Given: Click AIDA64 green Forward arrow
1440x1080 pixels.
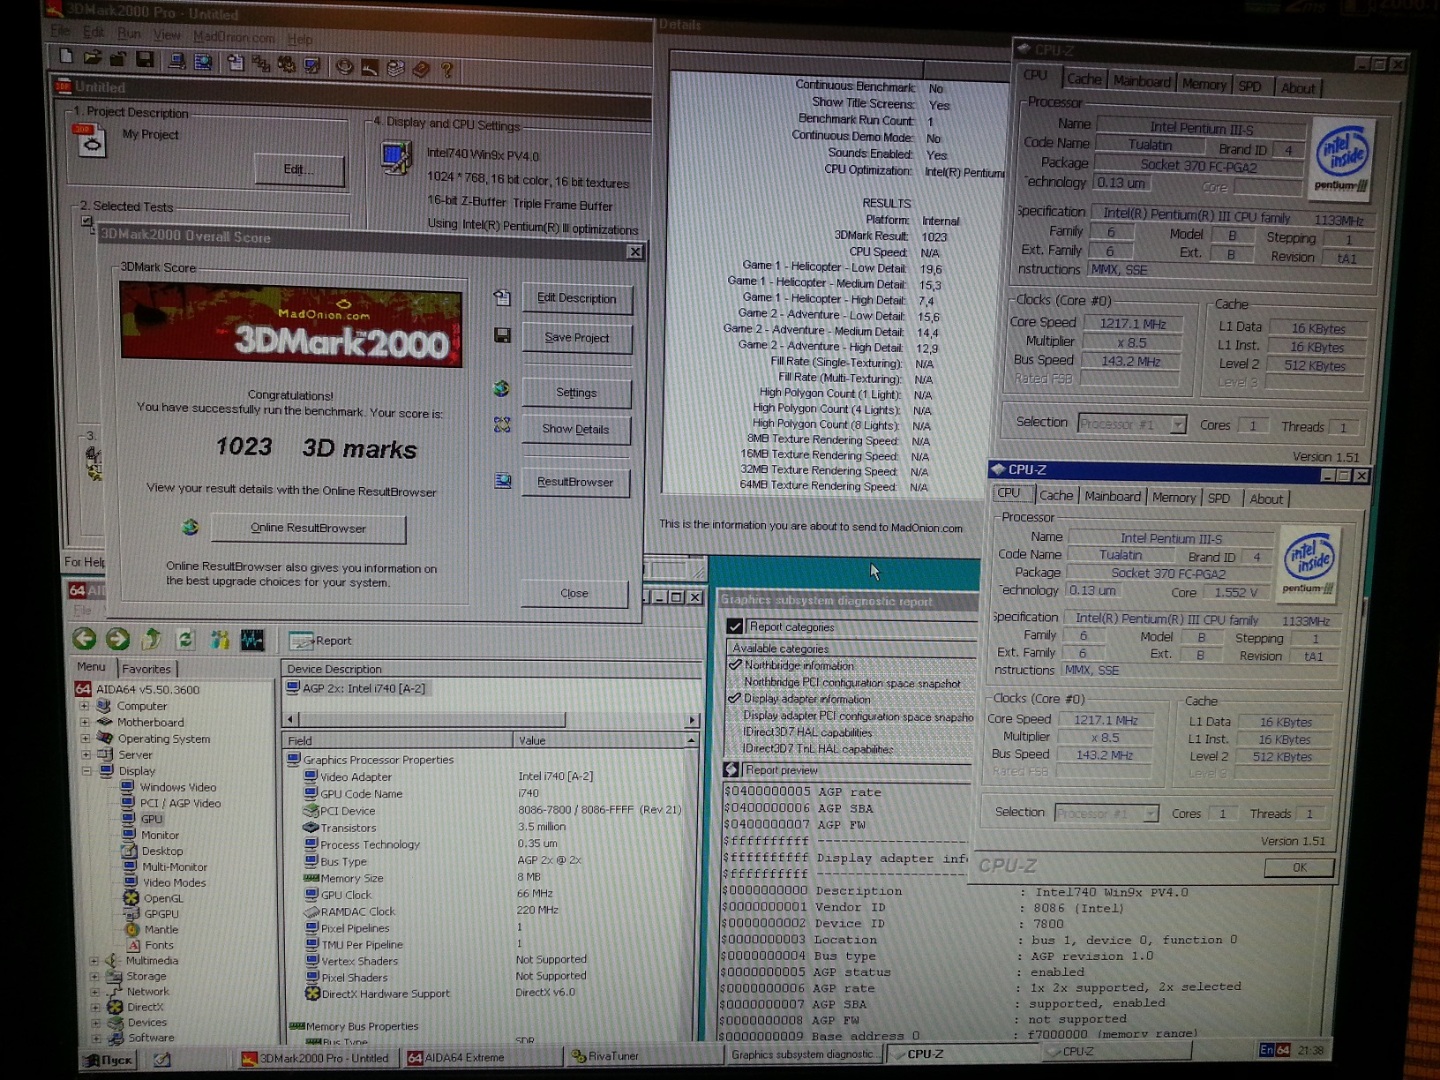Looking at the screenshot, I should click(118, 638).
